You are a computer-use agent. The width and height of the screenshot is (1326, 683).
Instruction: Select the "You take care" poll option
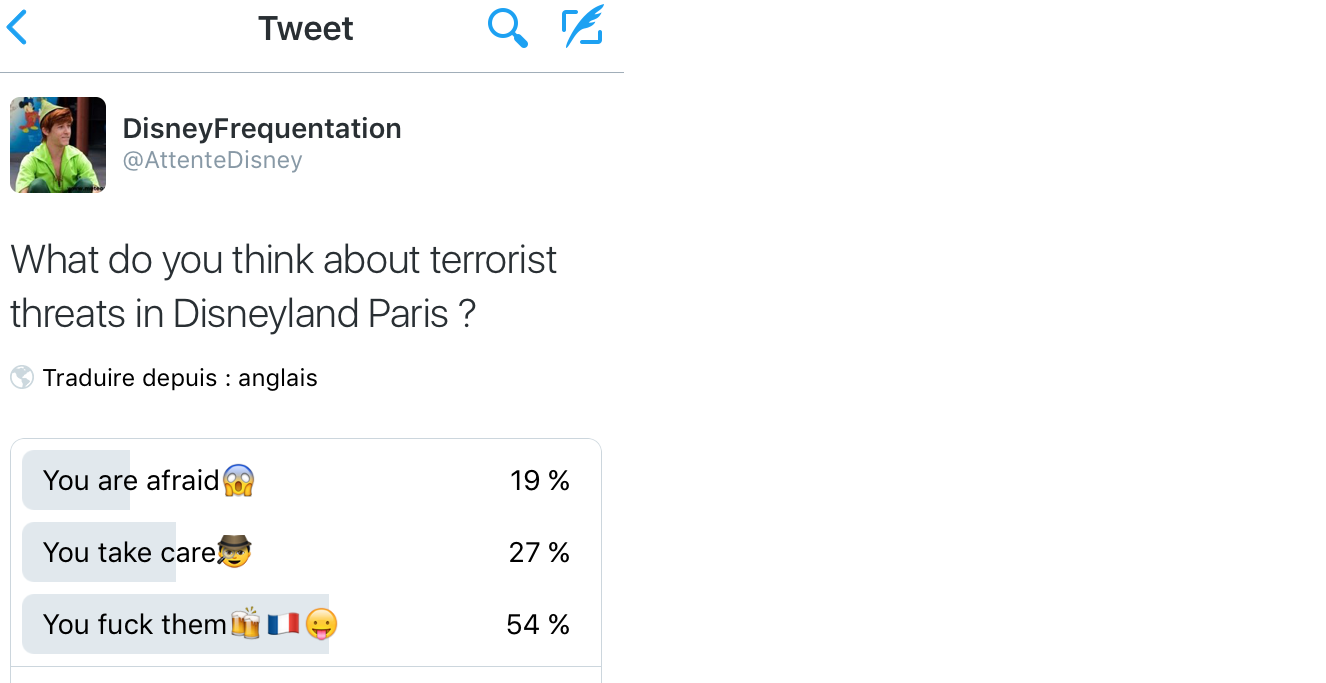(306, 552)
